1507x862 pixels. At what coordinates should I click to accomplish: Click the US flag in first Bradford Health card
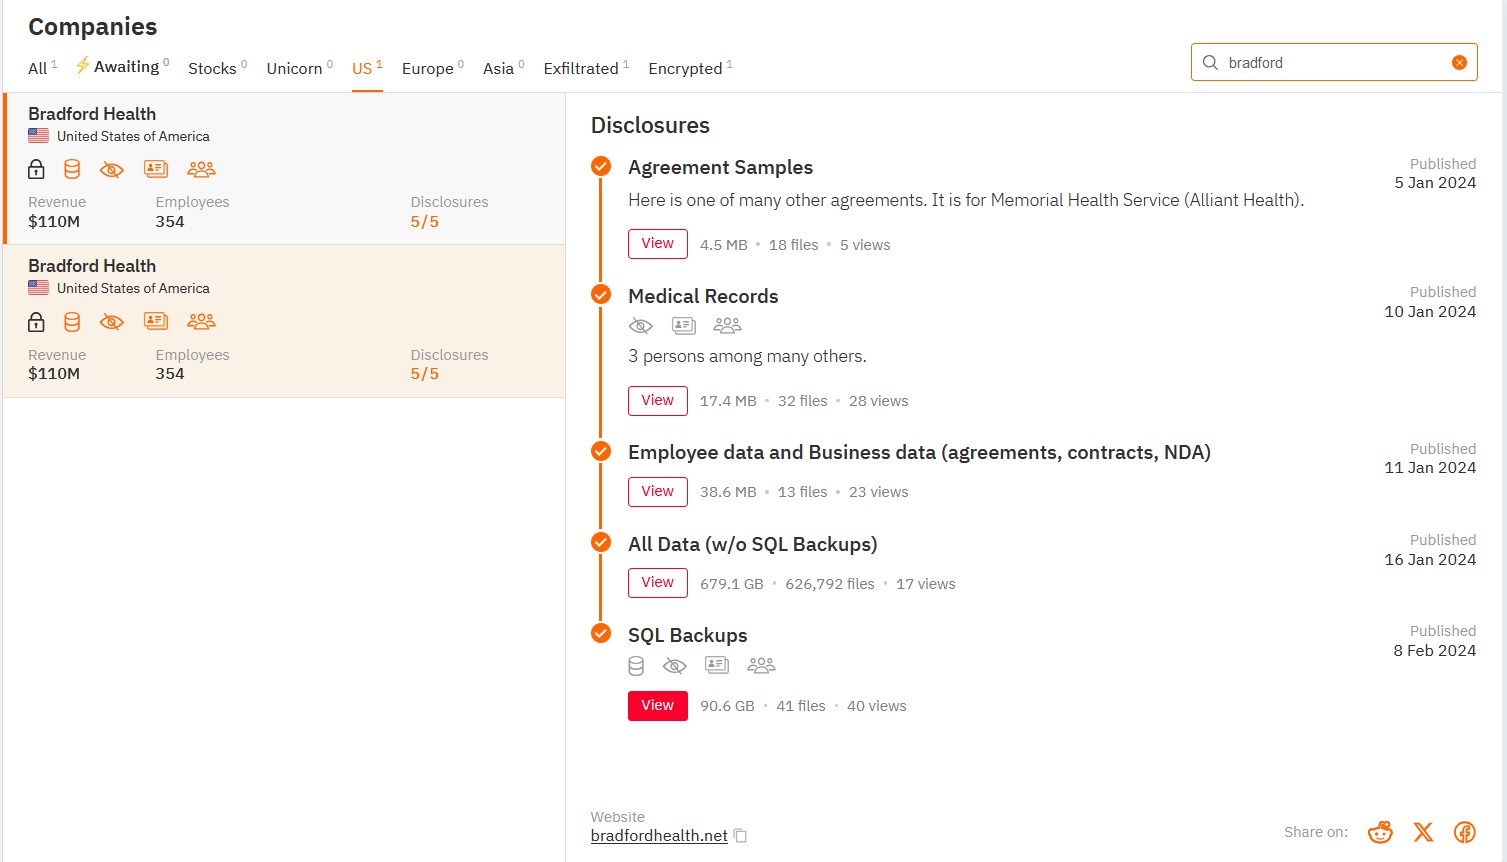[38, 136]
